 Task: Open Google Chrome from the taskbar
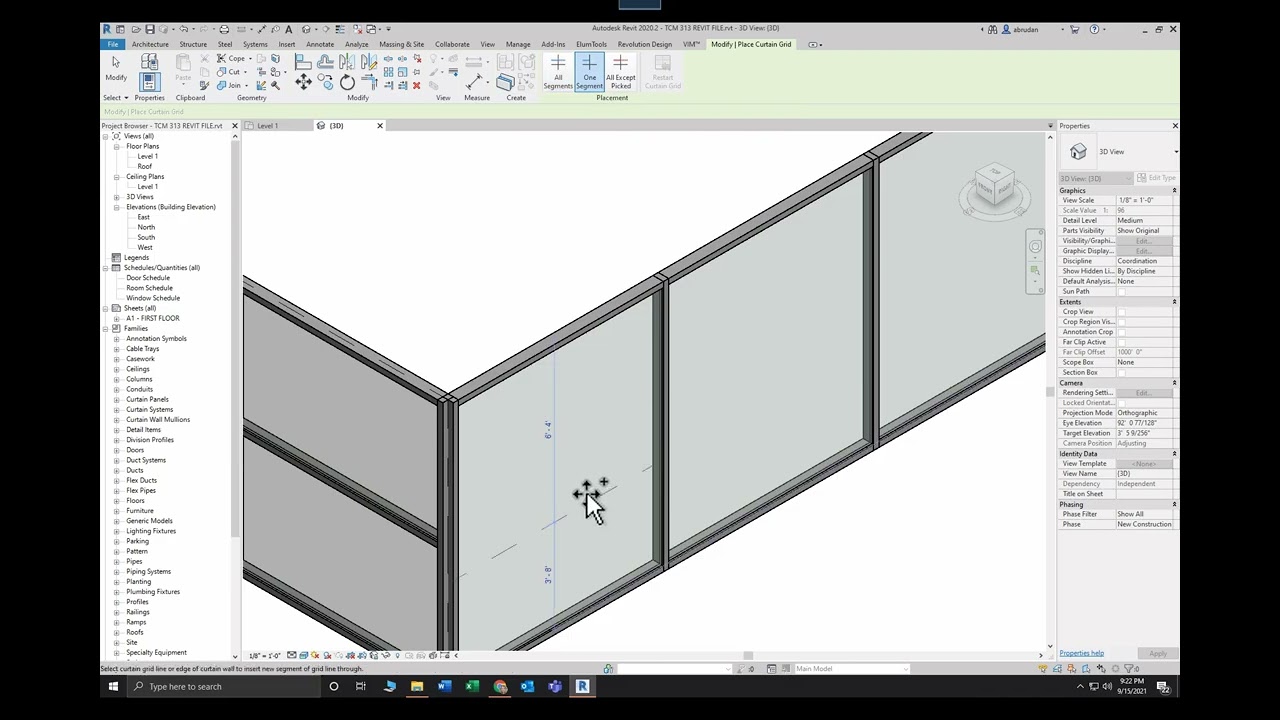(x=500, y=686)
